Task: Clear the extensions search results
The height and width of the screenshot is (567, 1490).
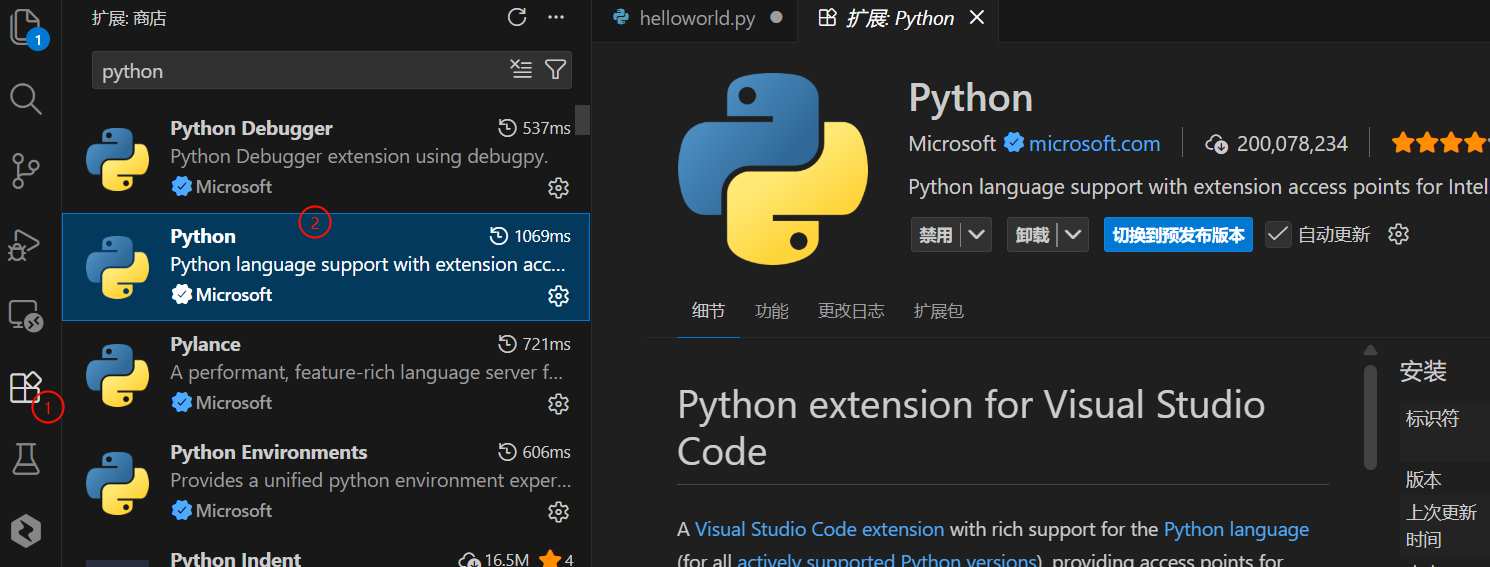Action: 521,69
